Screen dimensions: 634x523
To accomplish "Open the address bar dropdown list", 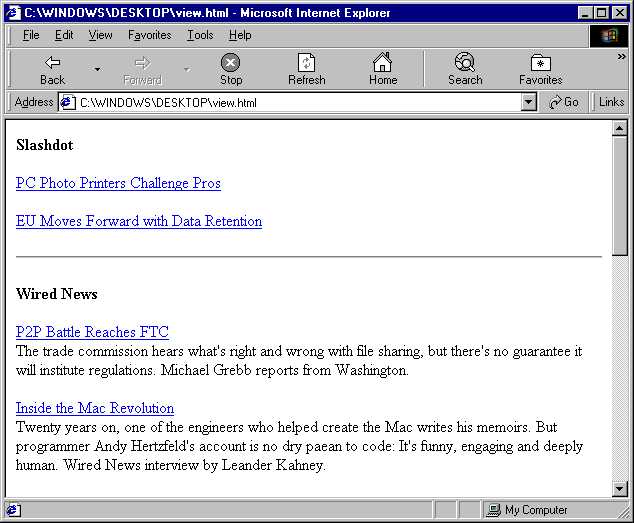I will [x=529, y=102].
